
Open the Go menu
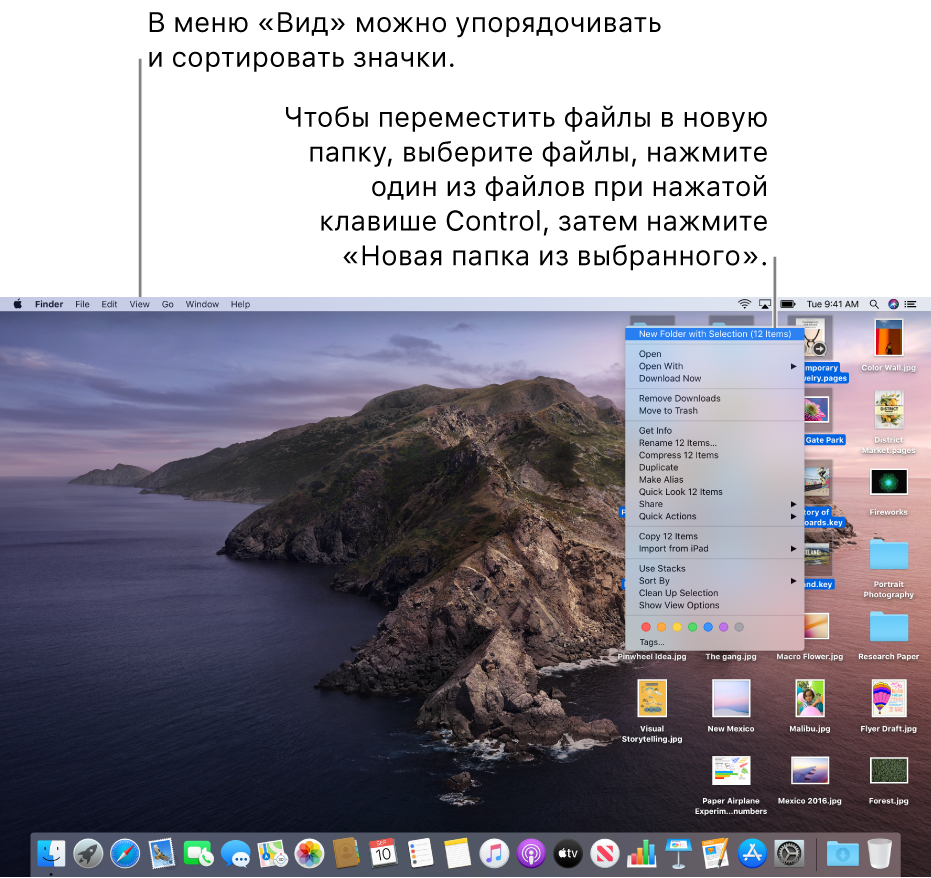point(167,304)
